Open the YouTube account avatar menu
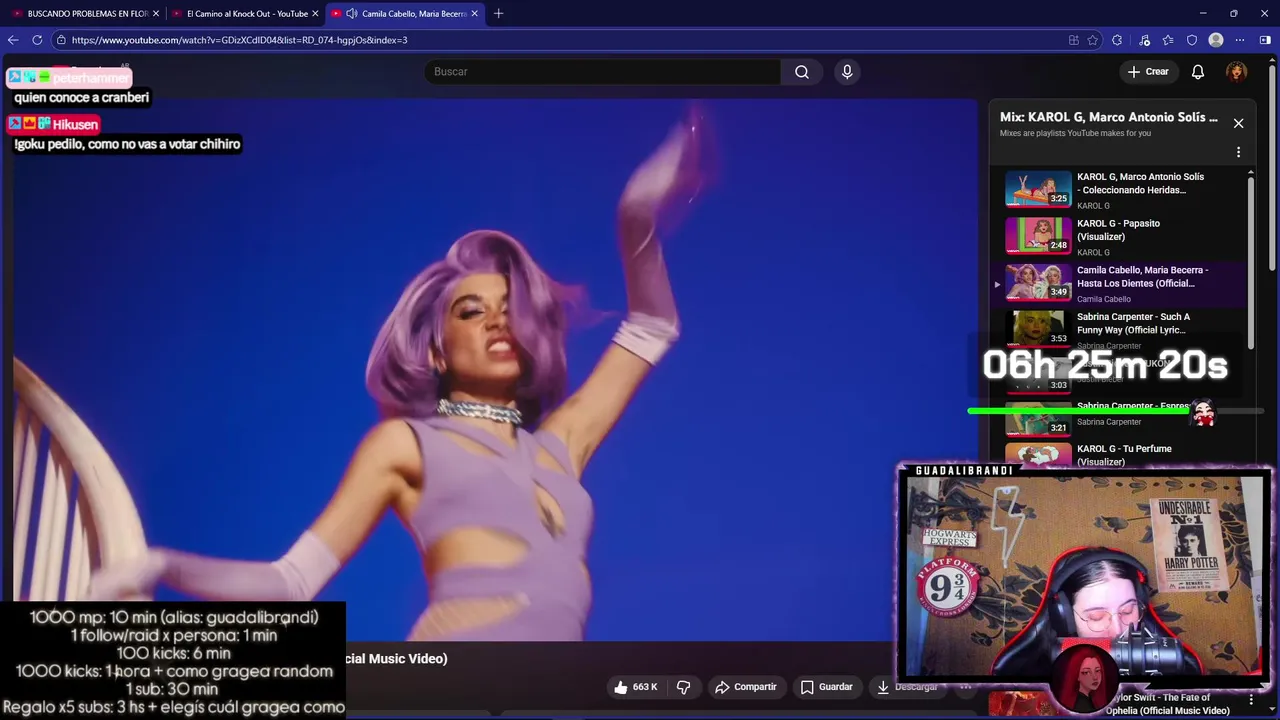The image size is (1280, 720). pos(1237,72)
